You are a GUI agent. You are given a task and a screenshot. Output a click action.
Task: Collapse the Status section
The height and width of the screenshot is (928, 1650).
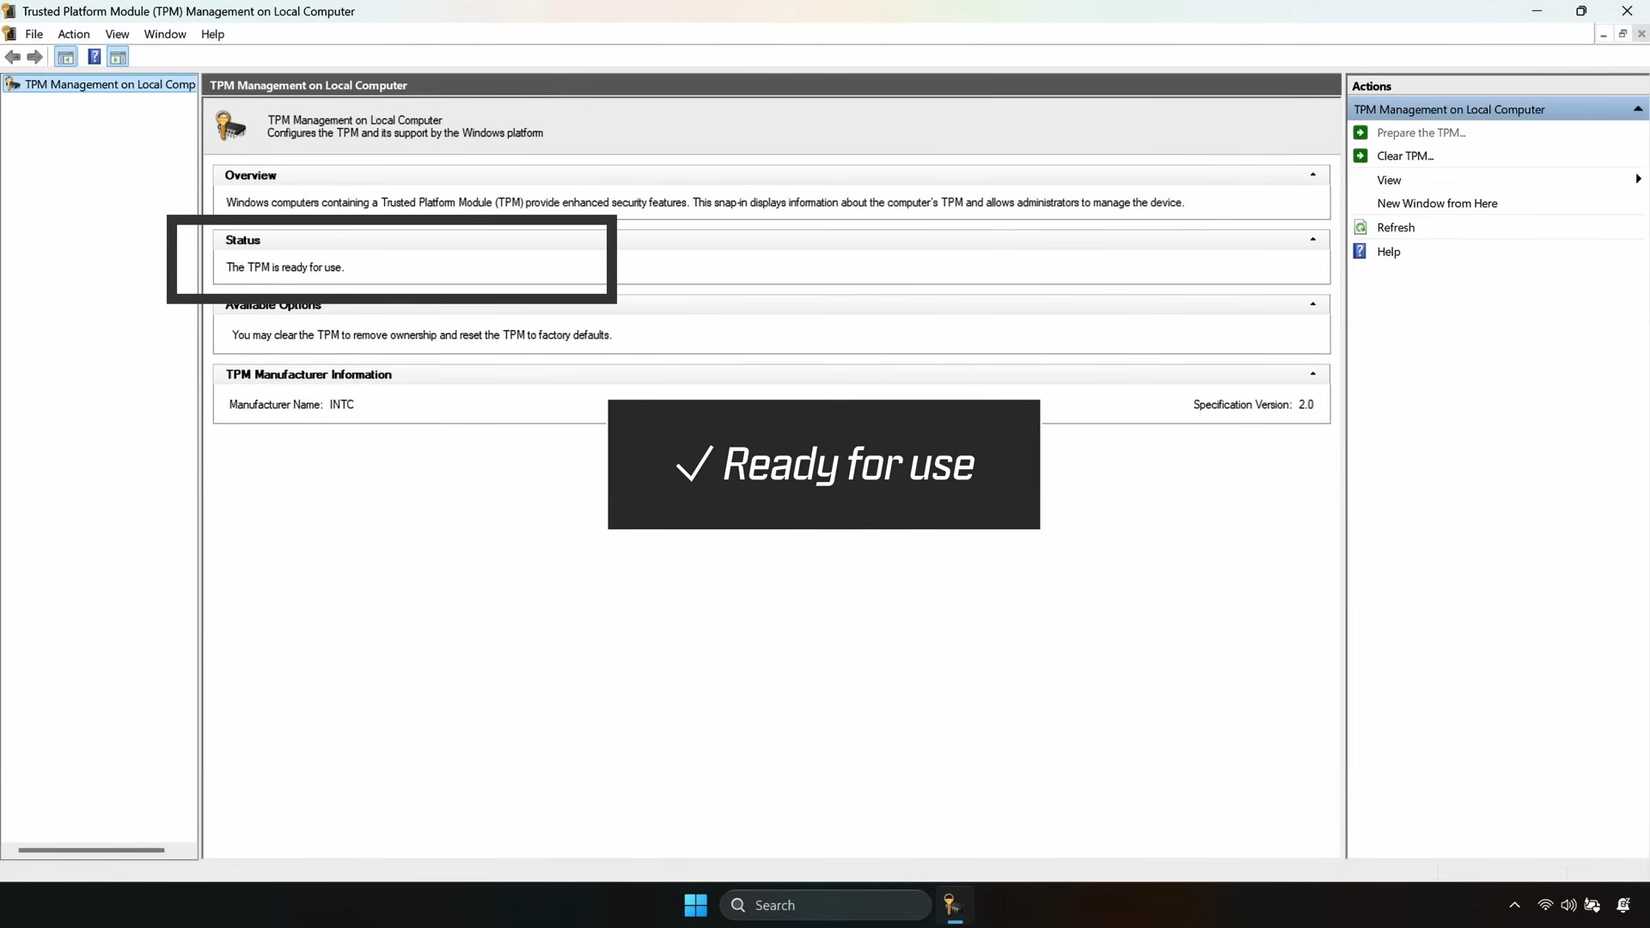(x=1312, y=239)
